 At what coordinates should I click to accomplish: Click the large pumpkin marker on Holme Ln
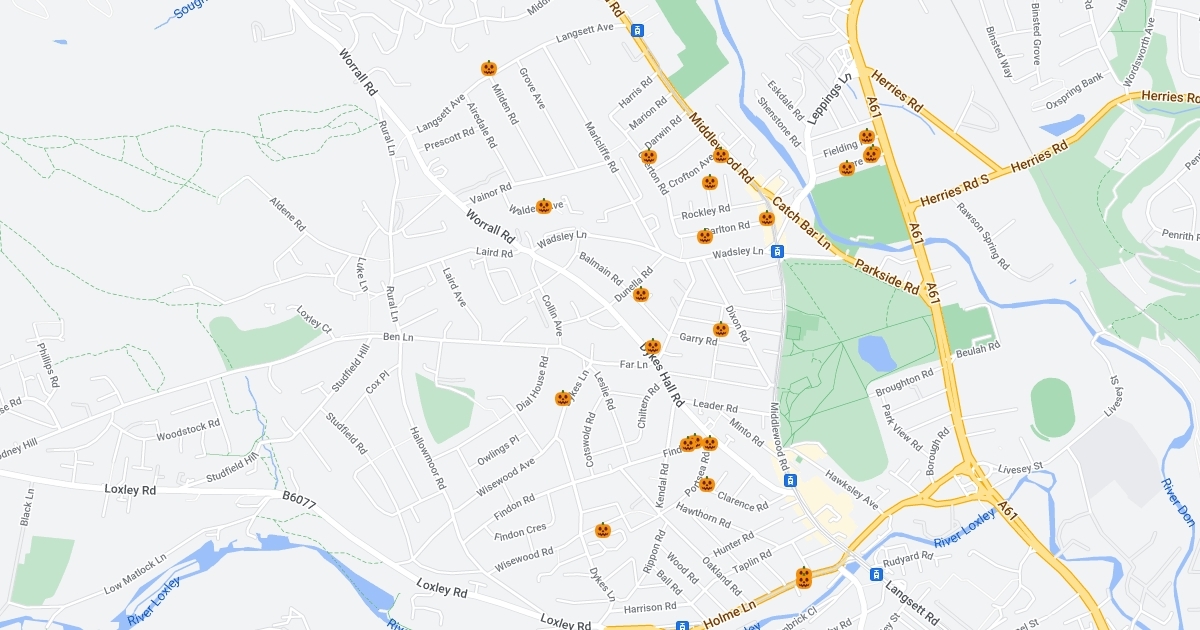click(x=804, y=578)
